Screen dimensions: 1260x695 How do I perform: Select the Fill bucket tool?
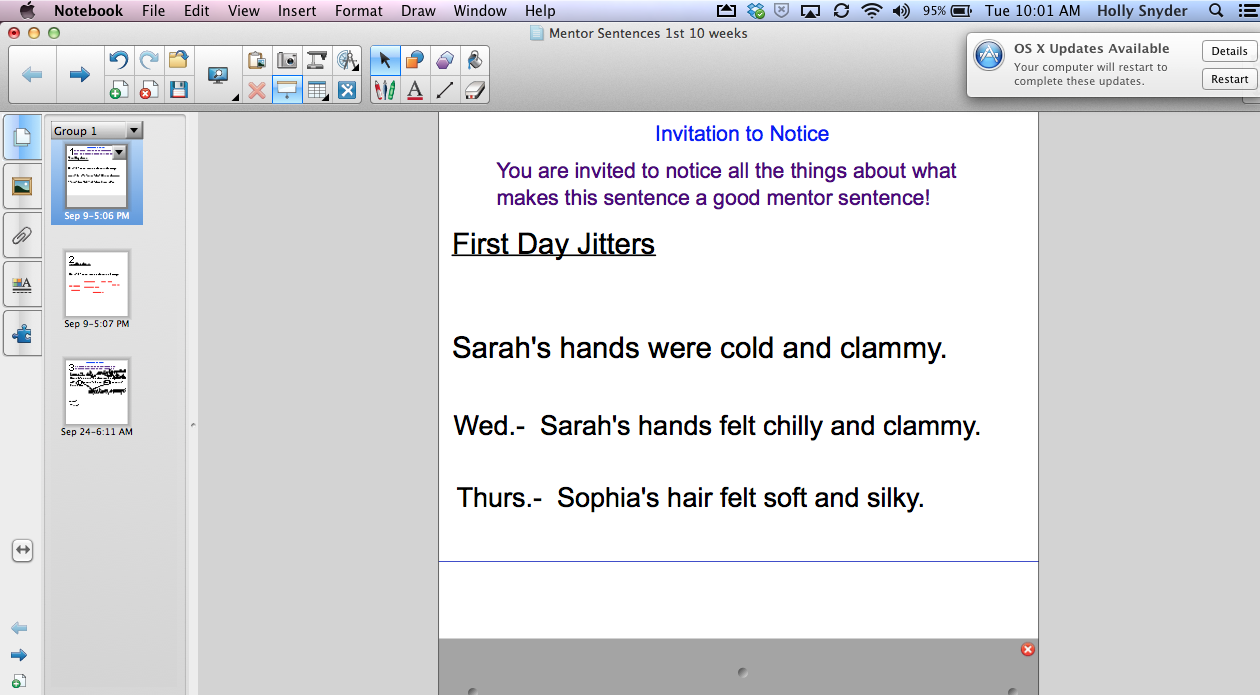pyautogui.click(x=473, y=60)
